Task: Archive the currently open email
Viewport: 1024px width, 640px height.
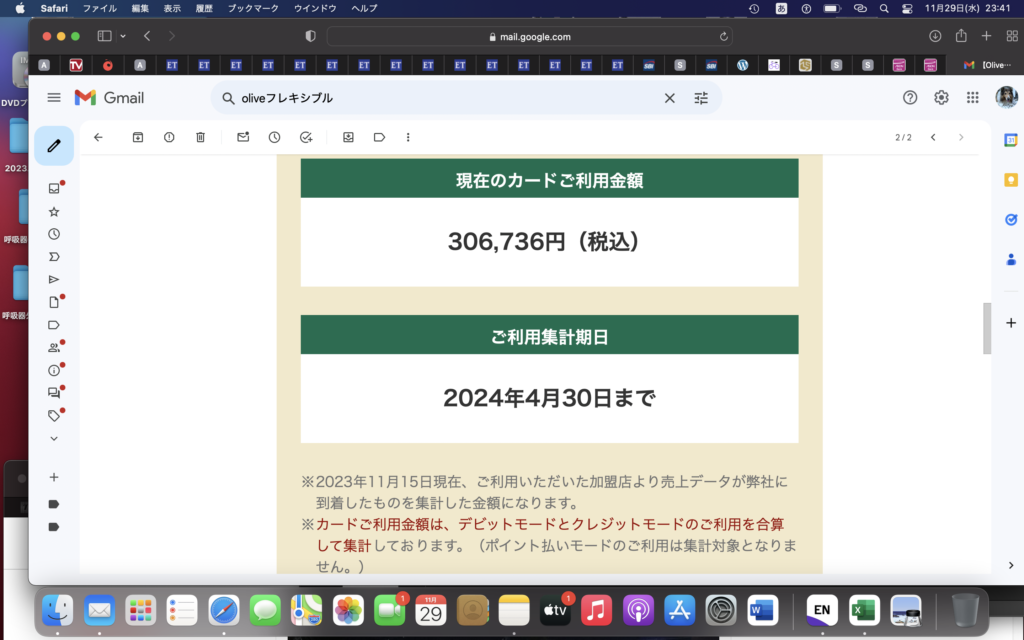Action: pyautogui.click(x=138, y=137)
